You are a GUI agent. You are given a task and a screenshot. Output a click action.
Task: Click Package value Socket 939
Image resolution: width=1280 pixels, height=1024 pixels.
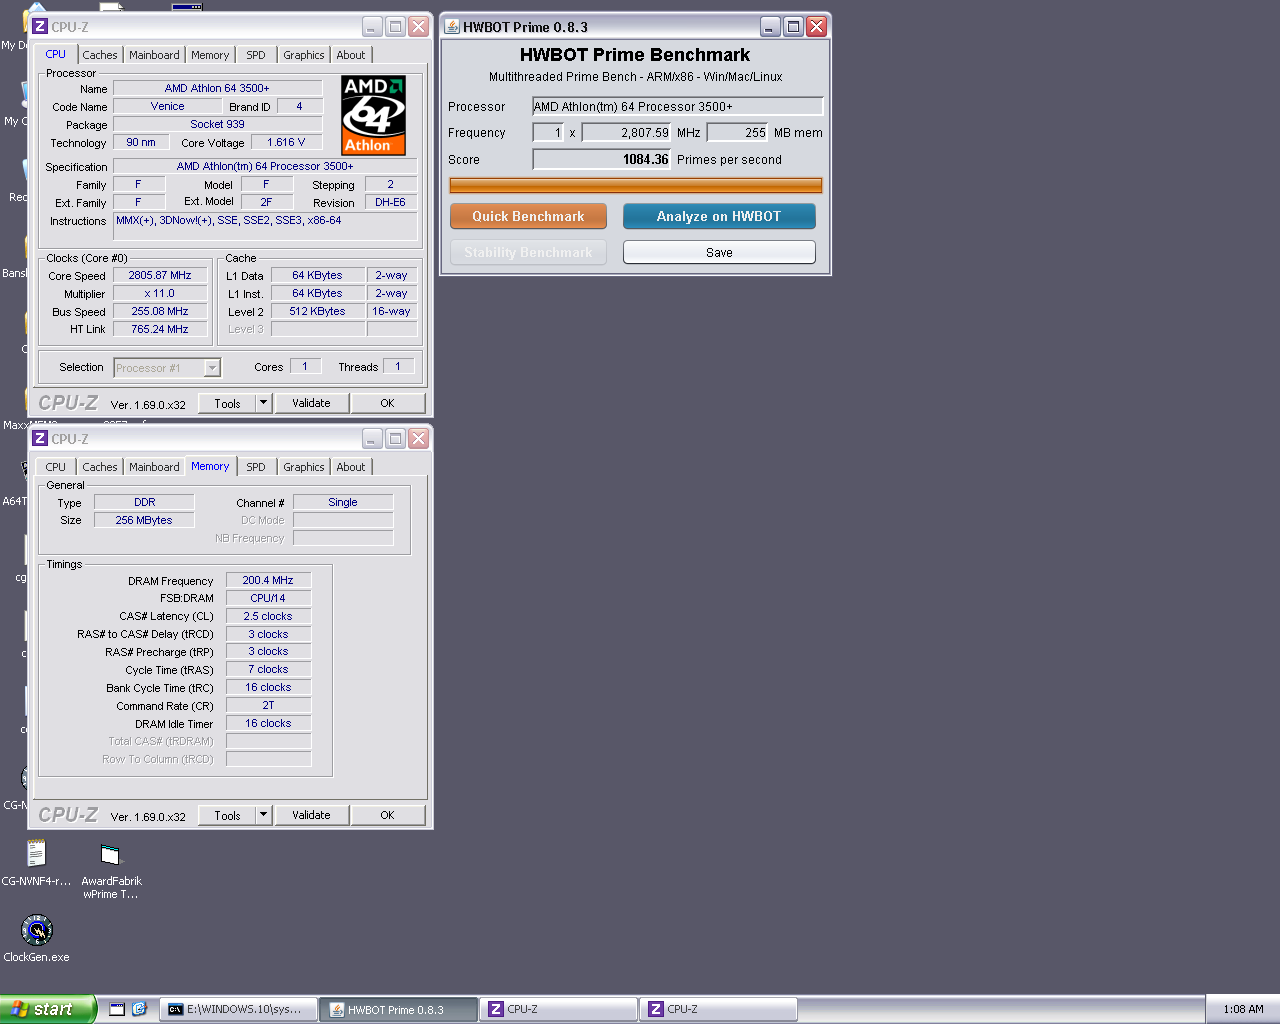(x=217, y=124)
